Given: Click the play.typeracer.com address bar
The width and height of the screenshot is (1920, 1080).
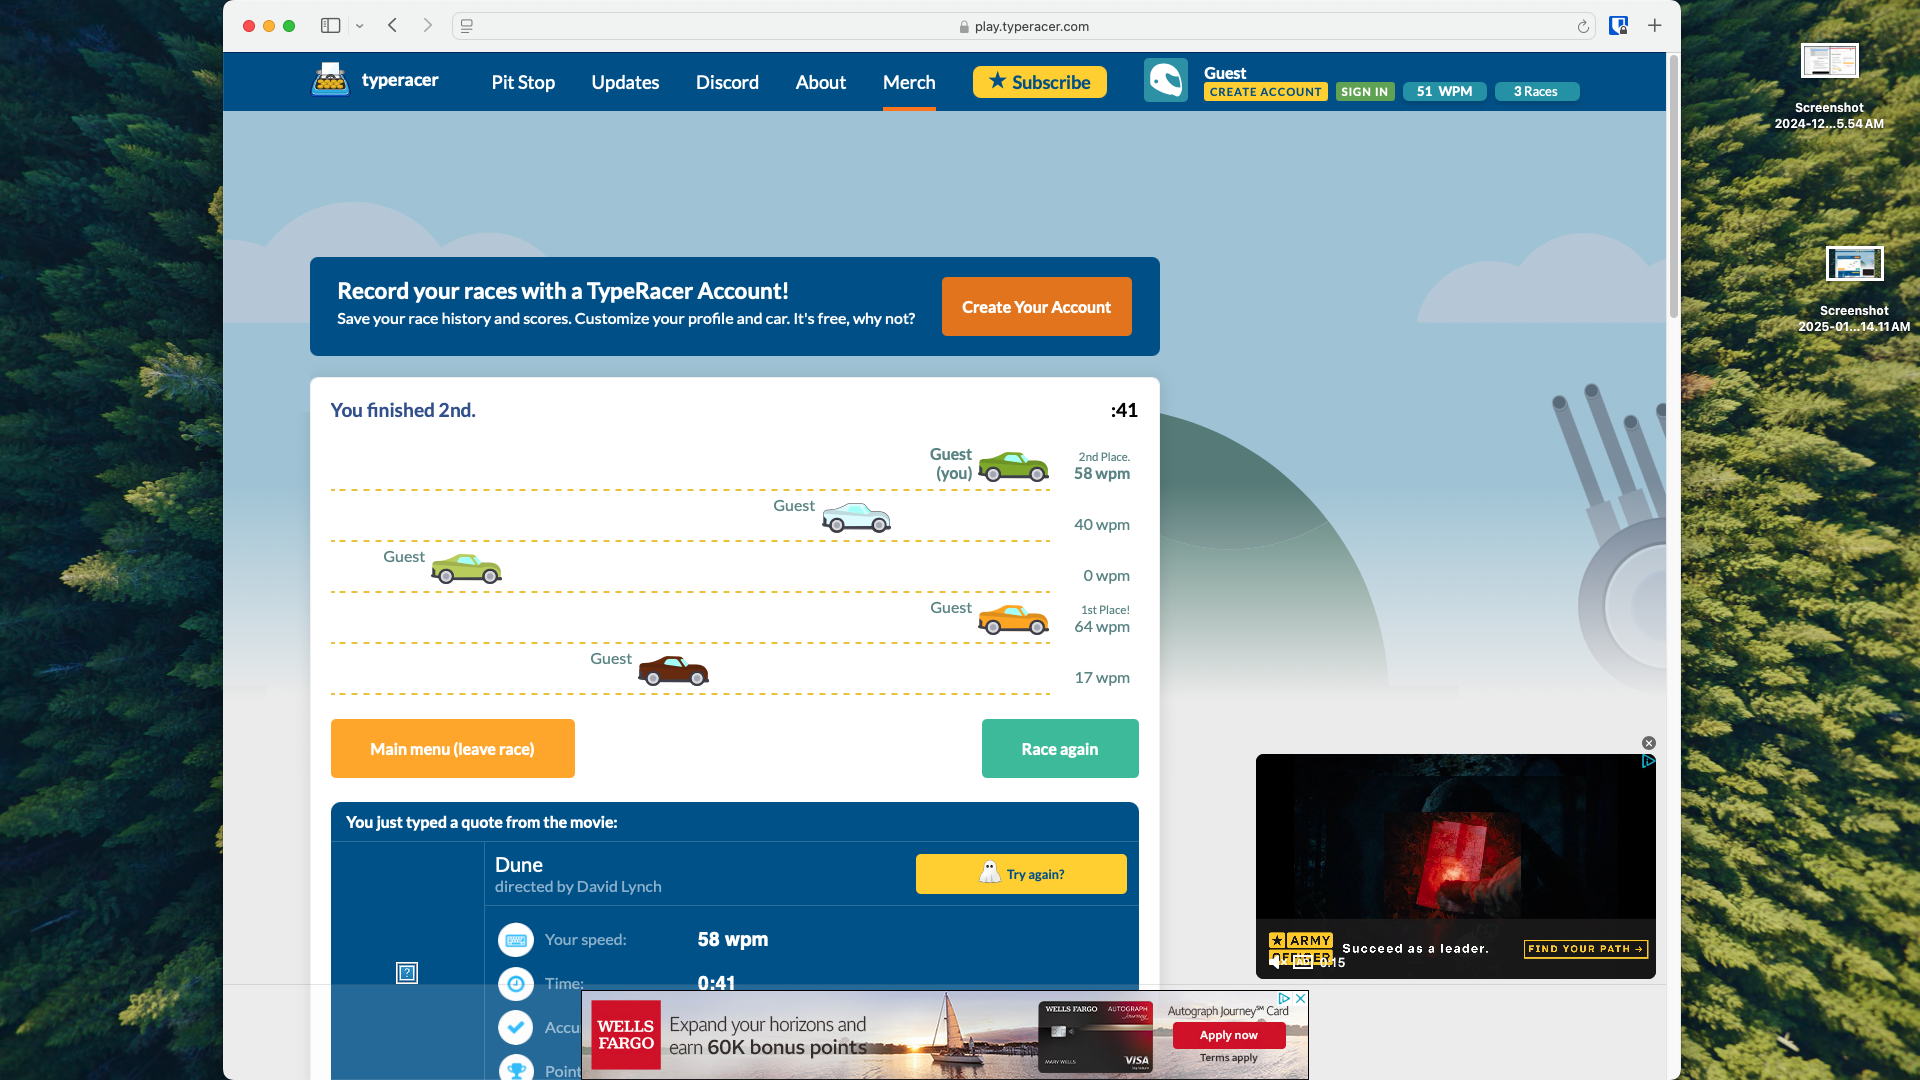Looking at the screenshot, I should click(1024, 27).
